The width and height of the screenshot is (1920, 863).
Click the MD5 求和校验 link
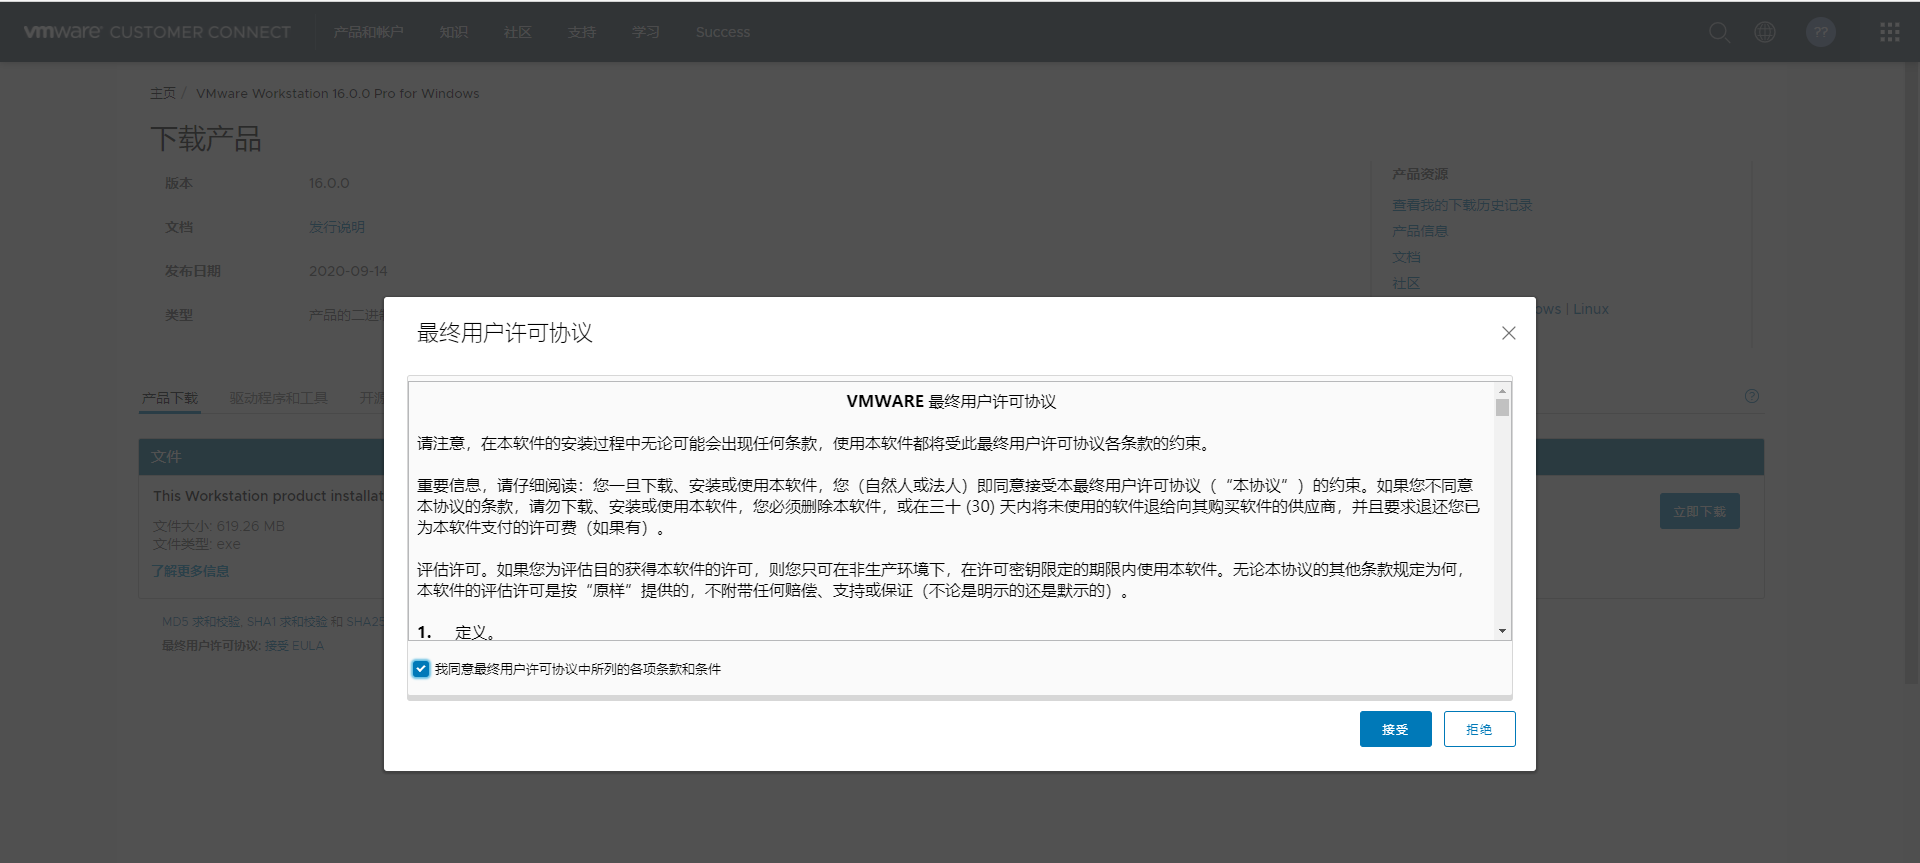(201, 622)
